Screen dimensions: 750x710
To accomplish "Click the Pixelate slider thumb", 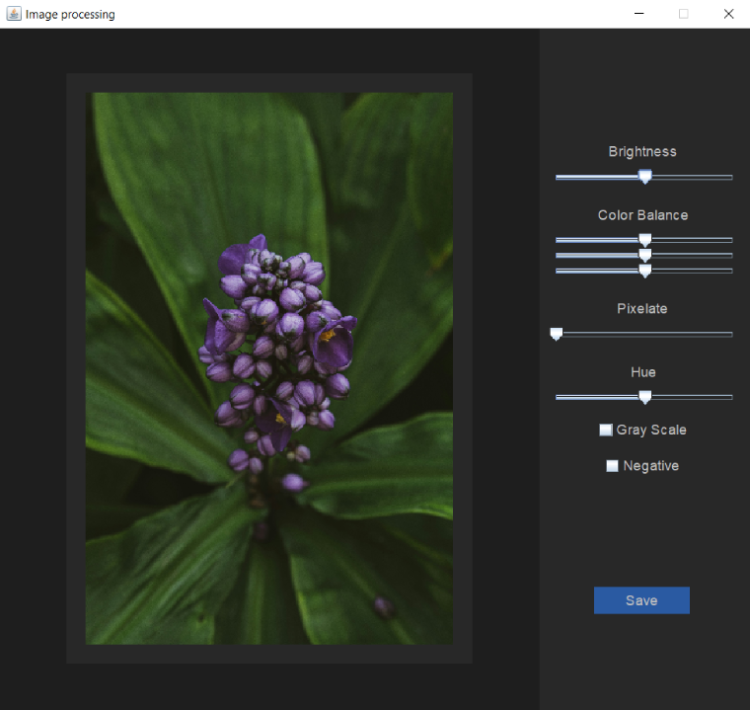I will (556, 333).
